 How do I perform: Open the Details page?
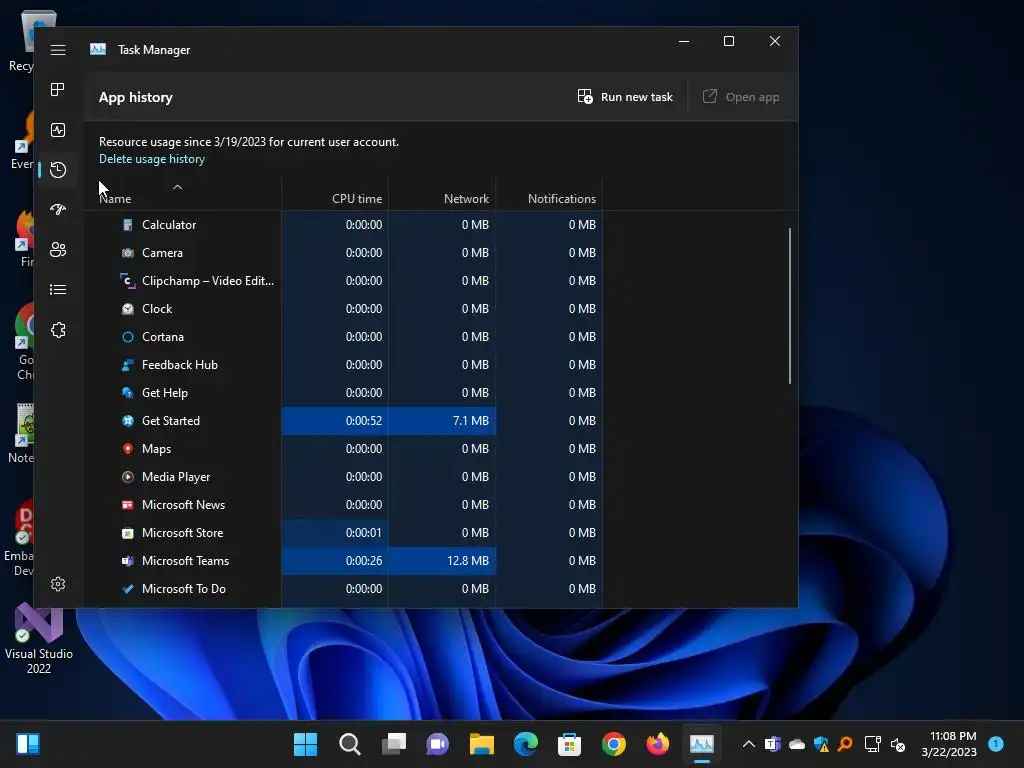(x=58, y=289)
